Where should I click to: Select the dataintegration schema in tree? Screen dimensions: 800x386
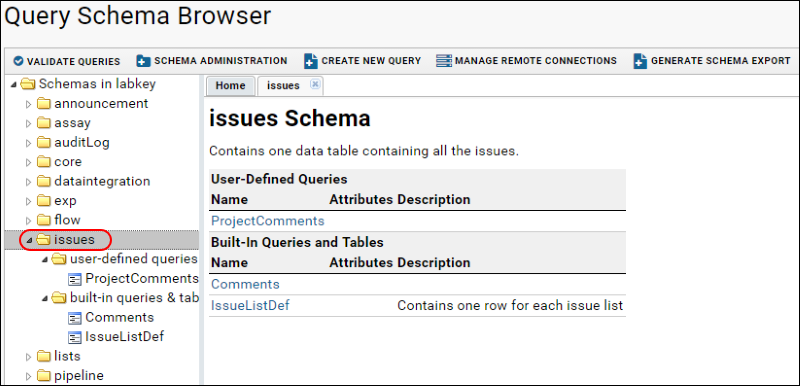pos(102,181)
